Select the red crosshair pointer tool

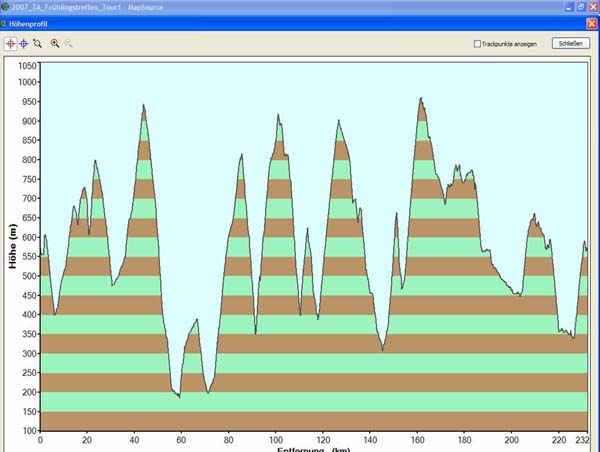11,44
